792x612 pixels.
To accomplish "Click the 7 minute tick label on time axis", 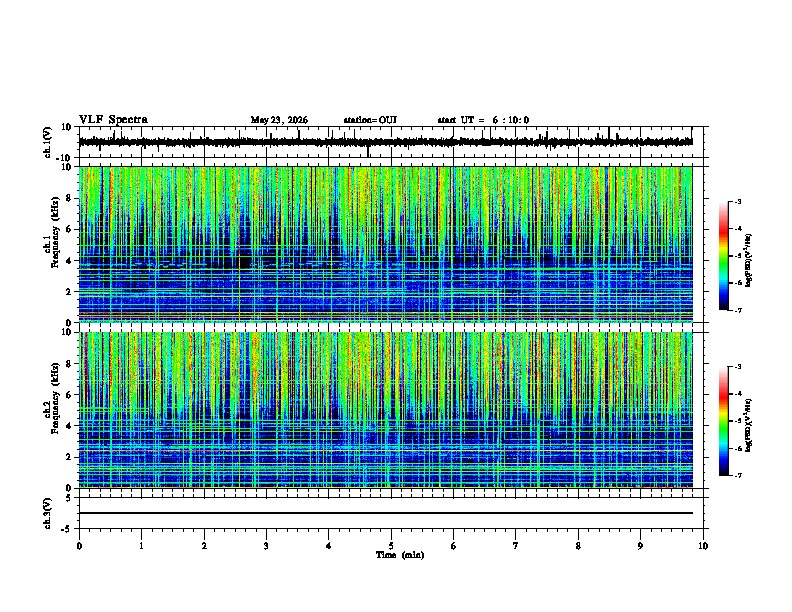I will click(x=516, y=546).
